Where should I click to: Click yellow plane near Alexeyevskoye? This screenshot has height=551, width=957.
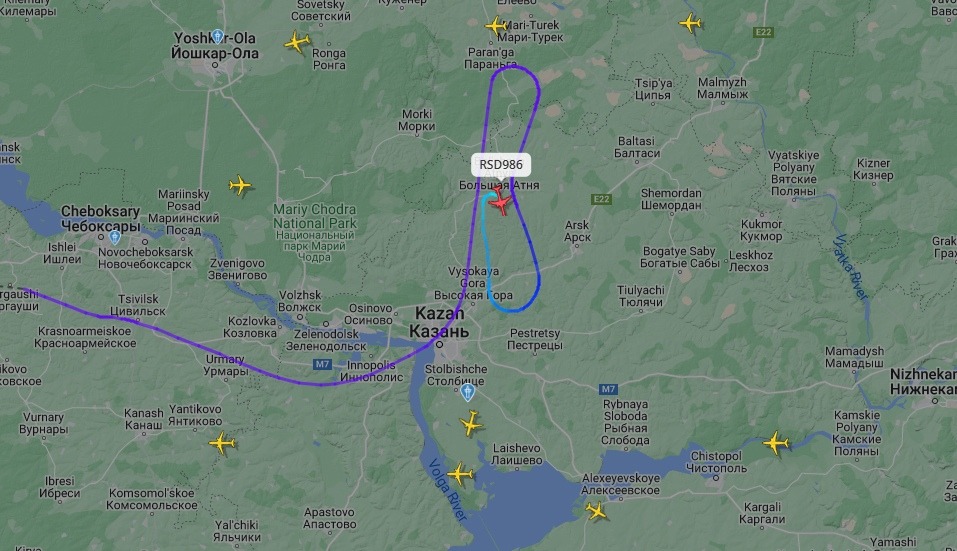(596, 510)
